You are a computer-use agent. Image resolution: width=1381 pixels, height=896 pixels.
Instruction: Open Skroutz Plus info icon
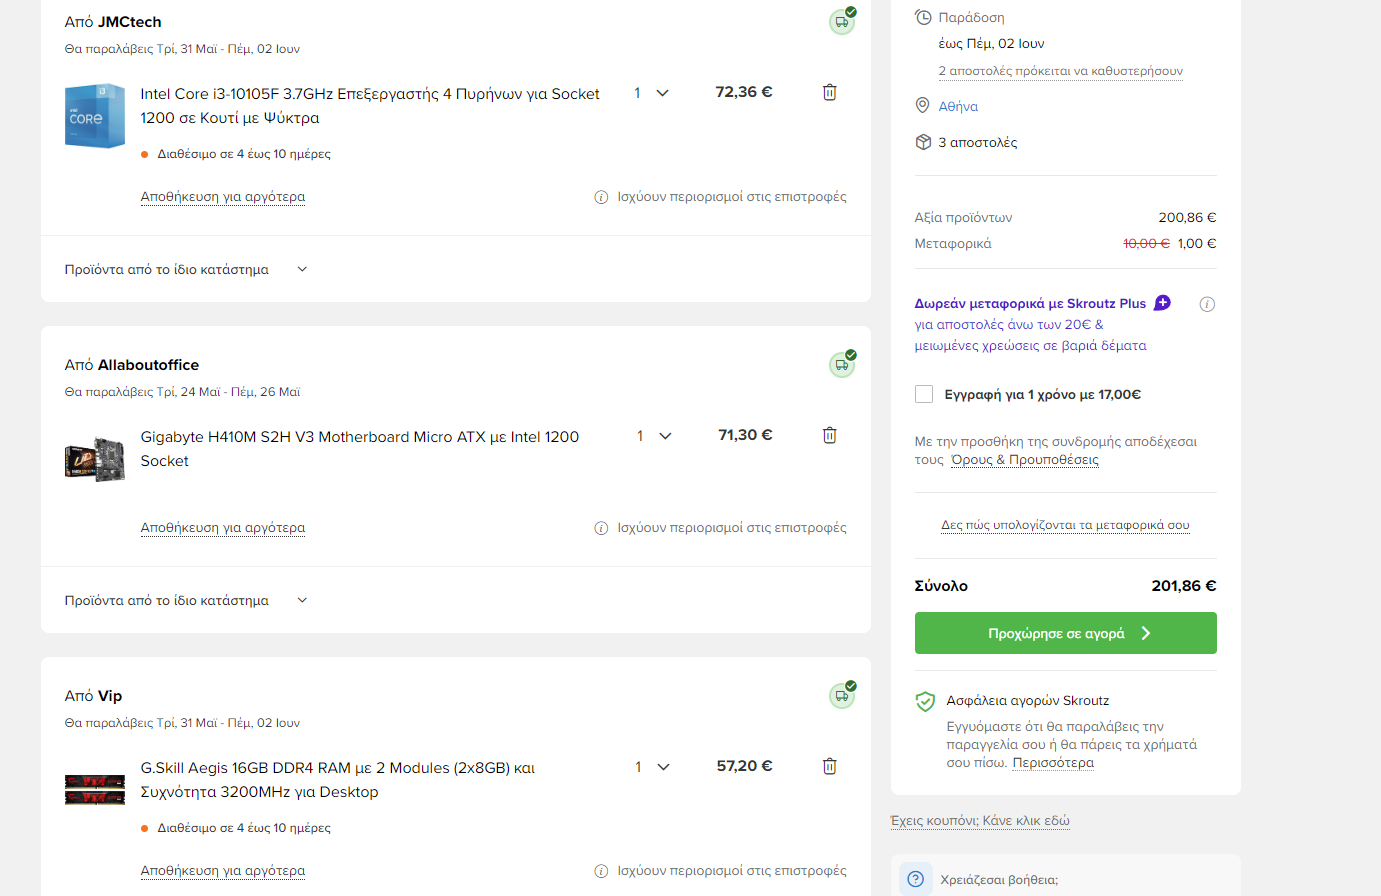1207,304
